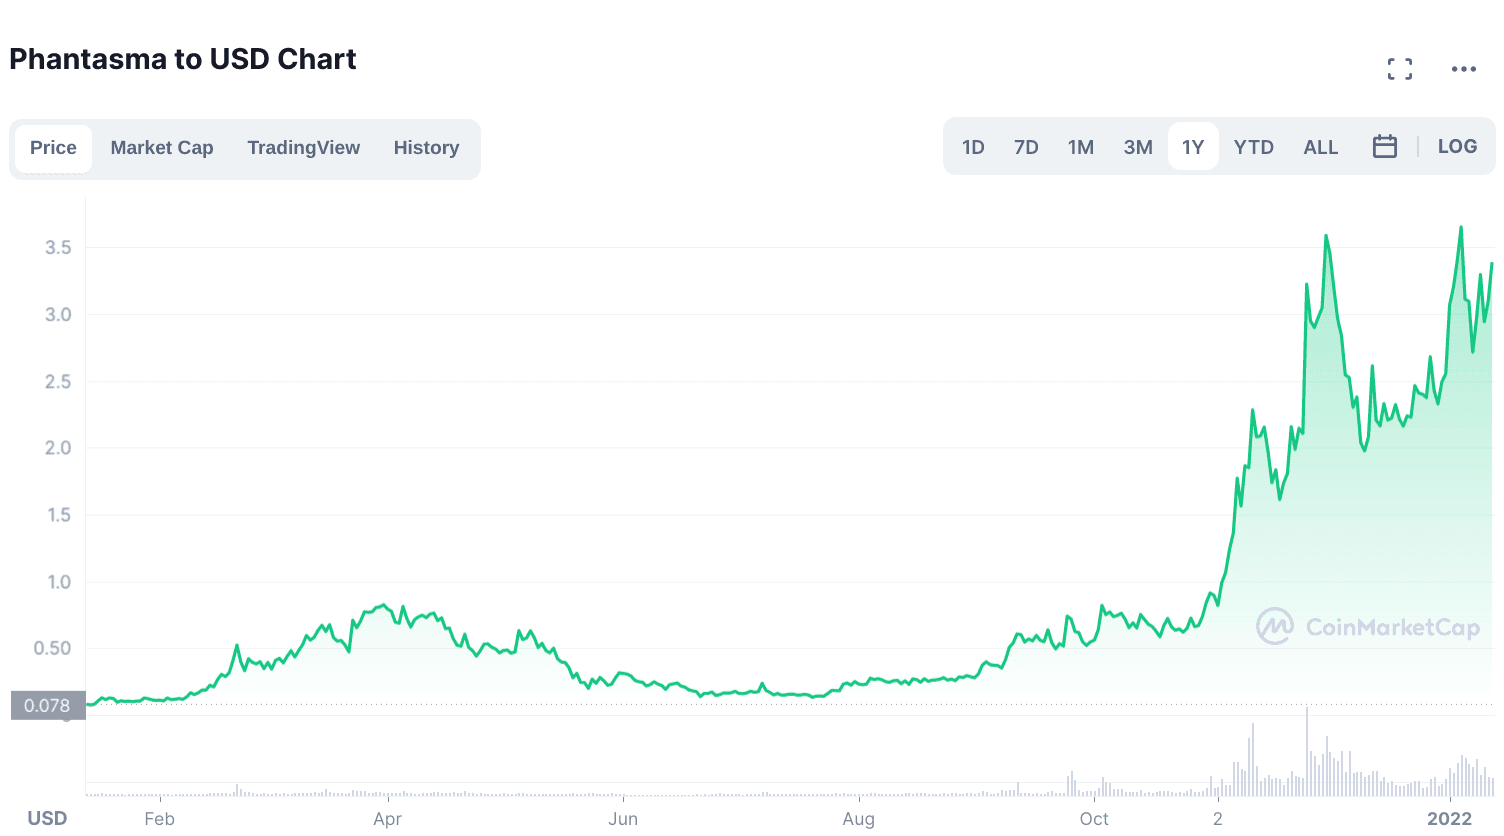
Task: Switch to the Price tab
Action: pyautogui.click(x=53, y=148)
